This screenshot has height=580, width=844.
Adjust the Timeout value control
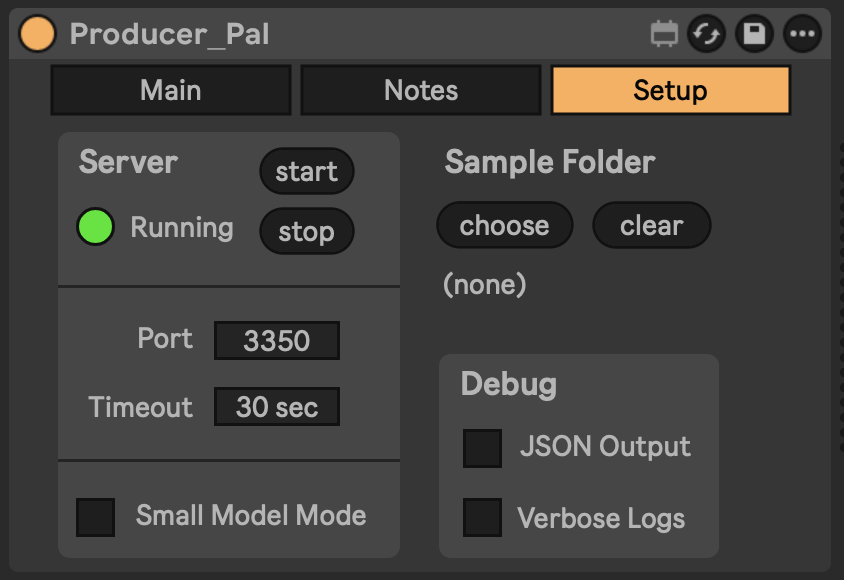tap(276, 406)
